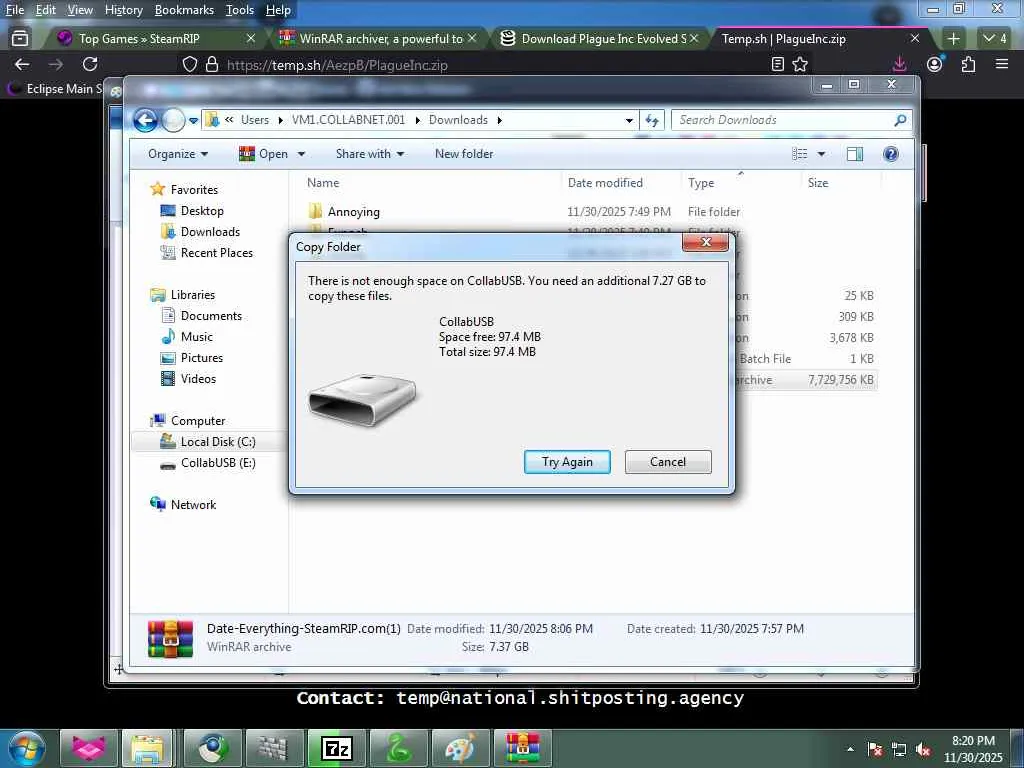
Task: Select Libraries in navigation pane
Action: click(x=193, y=295)
